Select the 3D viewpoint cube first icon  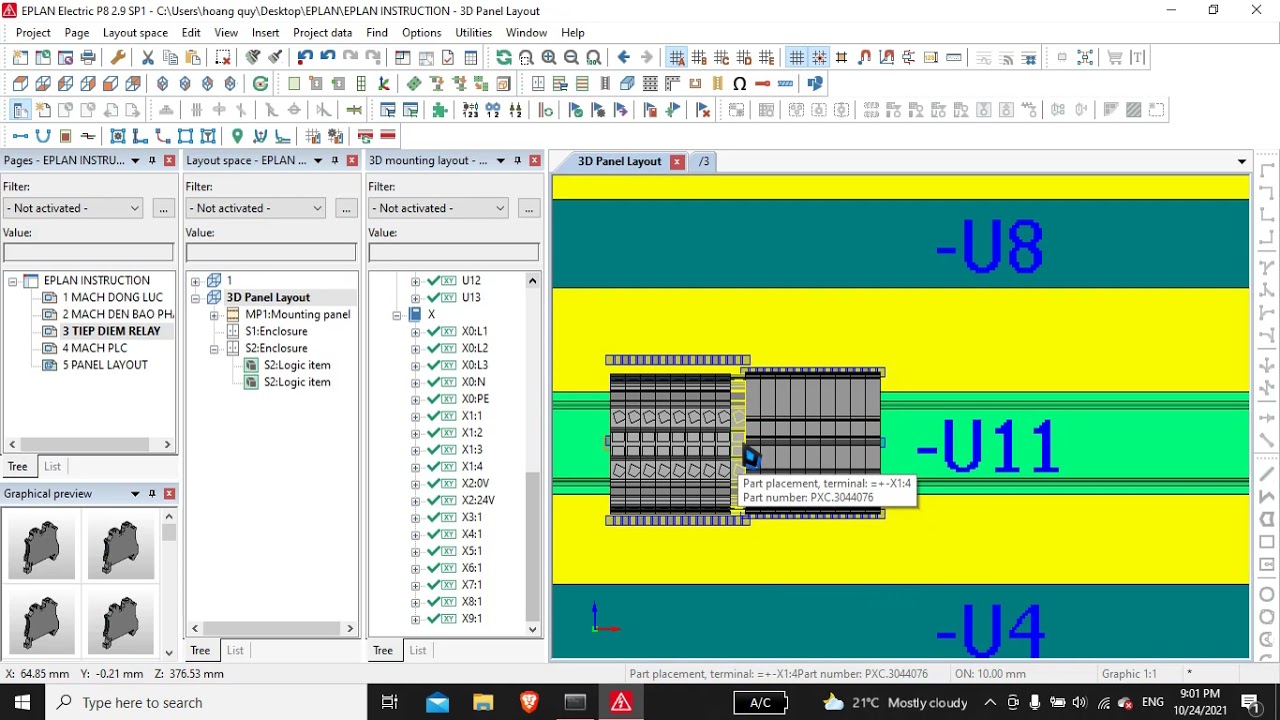[20, 84]
